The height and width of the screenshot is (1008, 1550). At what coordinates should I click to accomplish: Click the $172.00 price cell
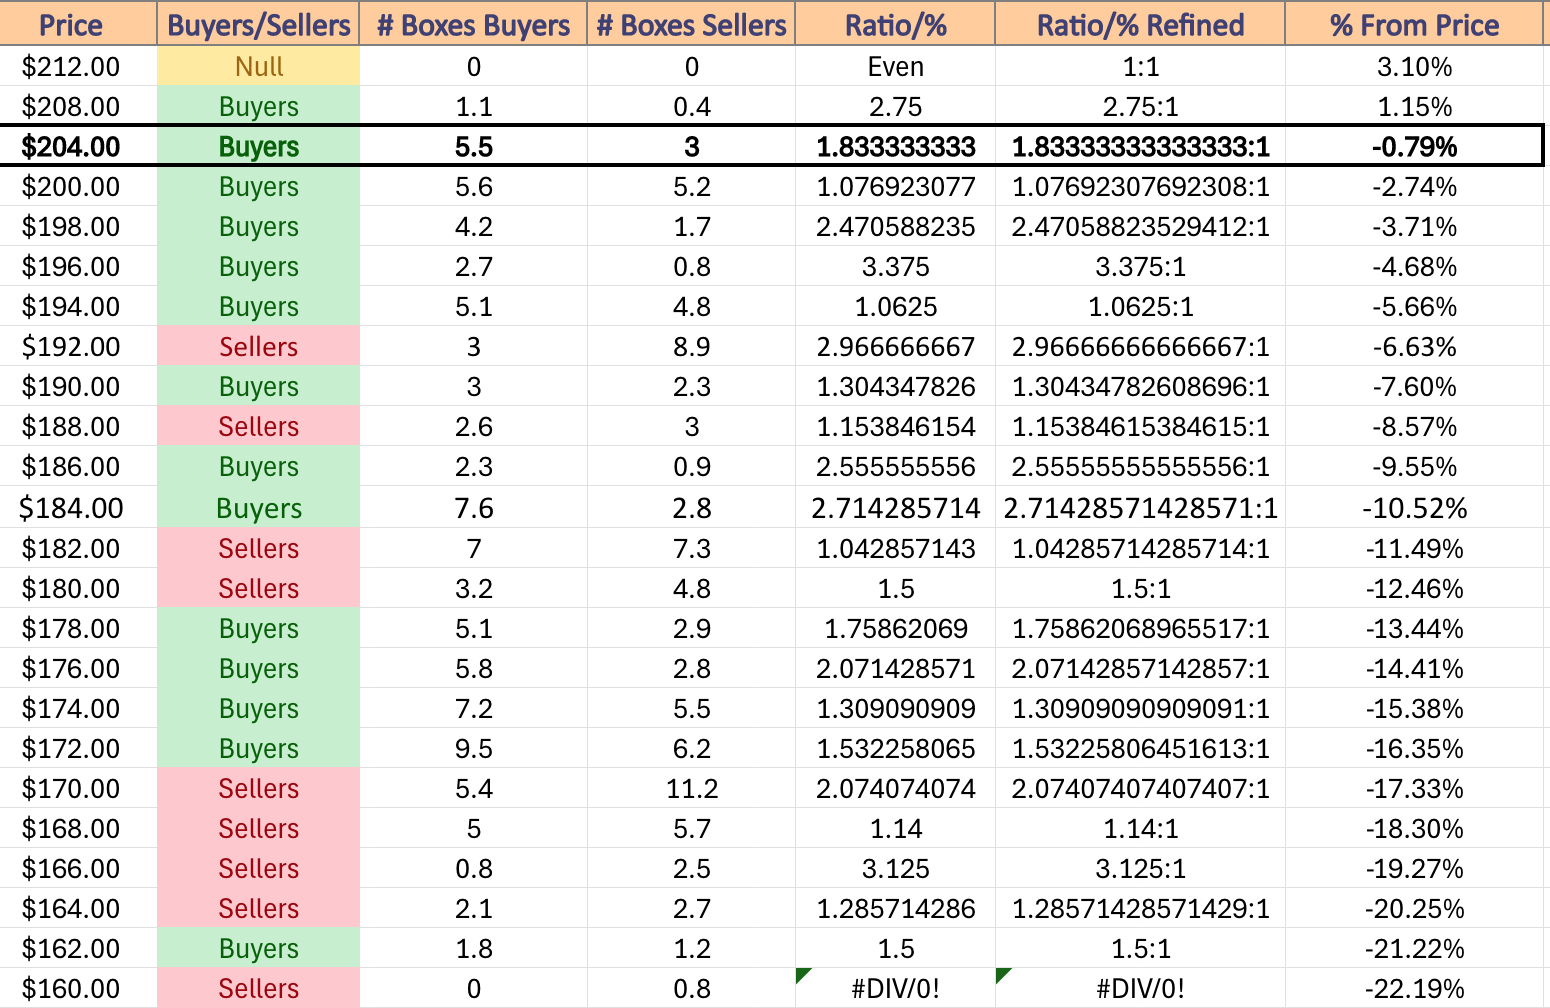[x=78, y=748]
